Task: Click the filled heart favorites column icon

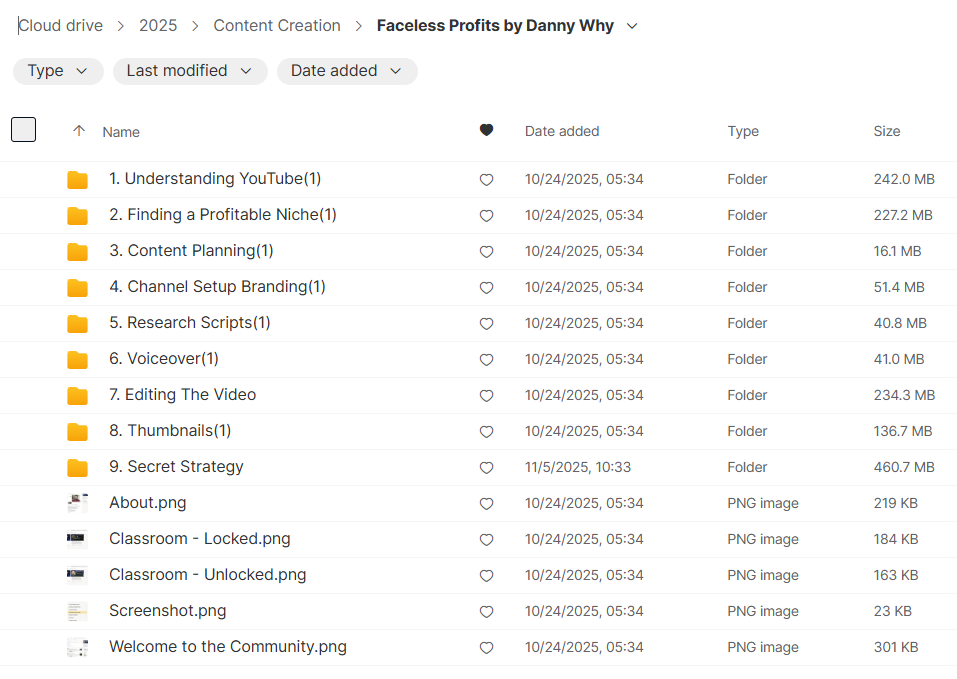Action: (x=486, y=130)
